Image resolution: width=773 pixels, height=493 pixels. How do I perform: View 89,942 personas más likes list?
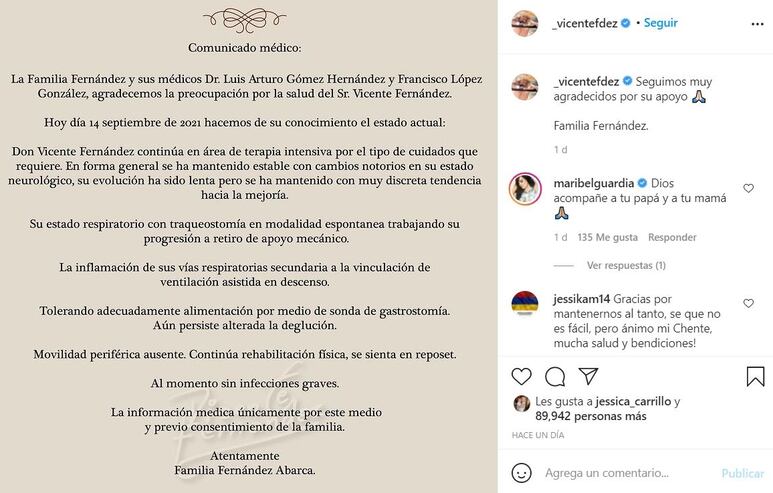(591, 416)
